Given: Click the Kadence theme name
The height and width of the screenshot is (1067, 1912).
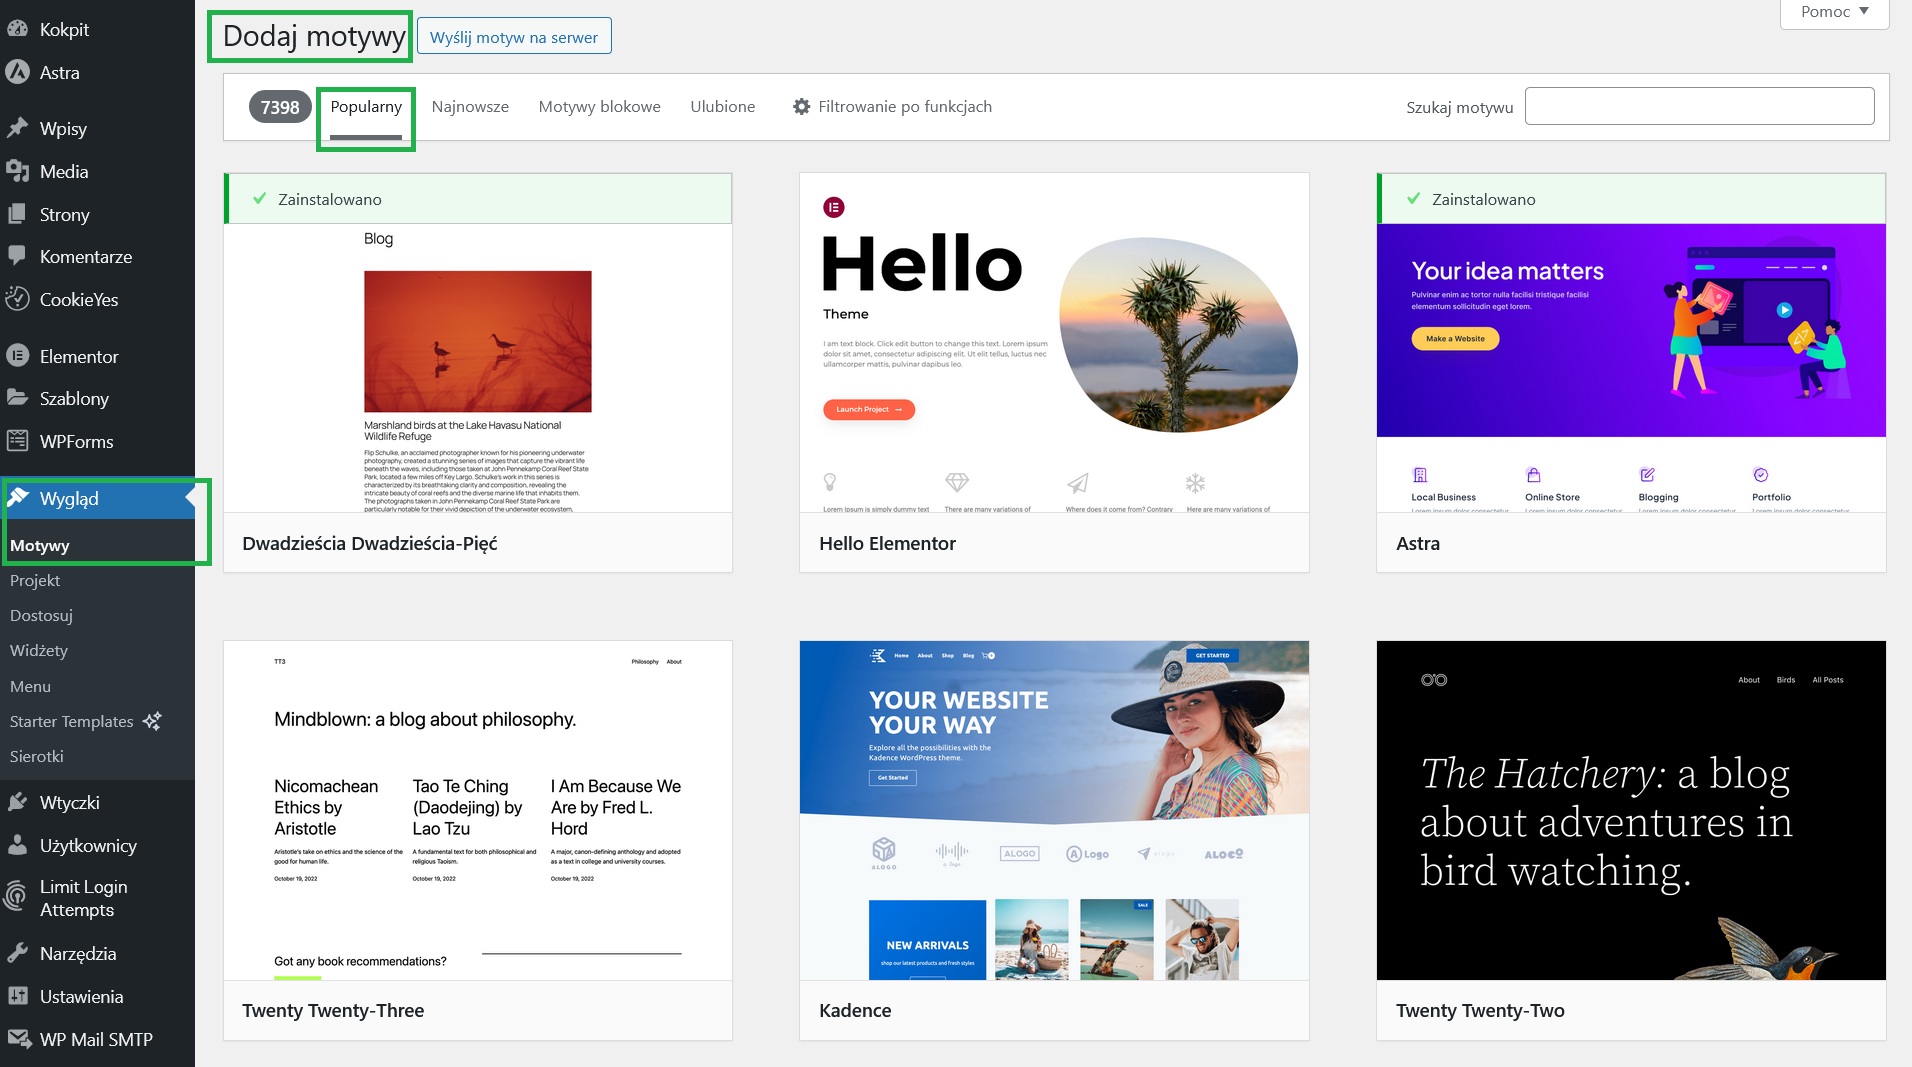Looking at the screenshot, I should point(855,1010).
